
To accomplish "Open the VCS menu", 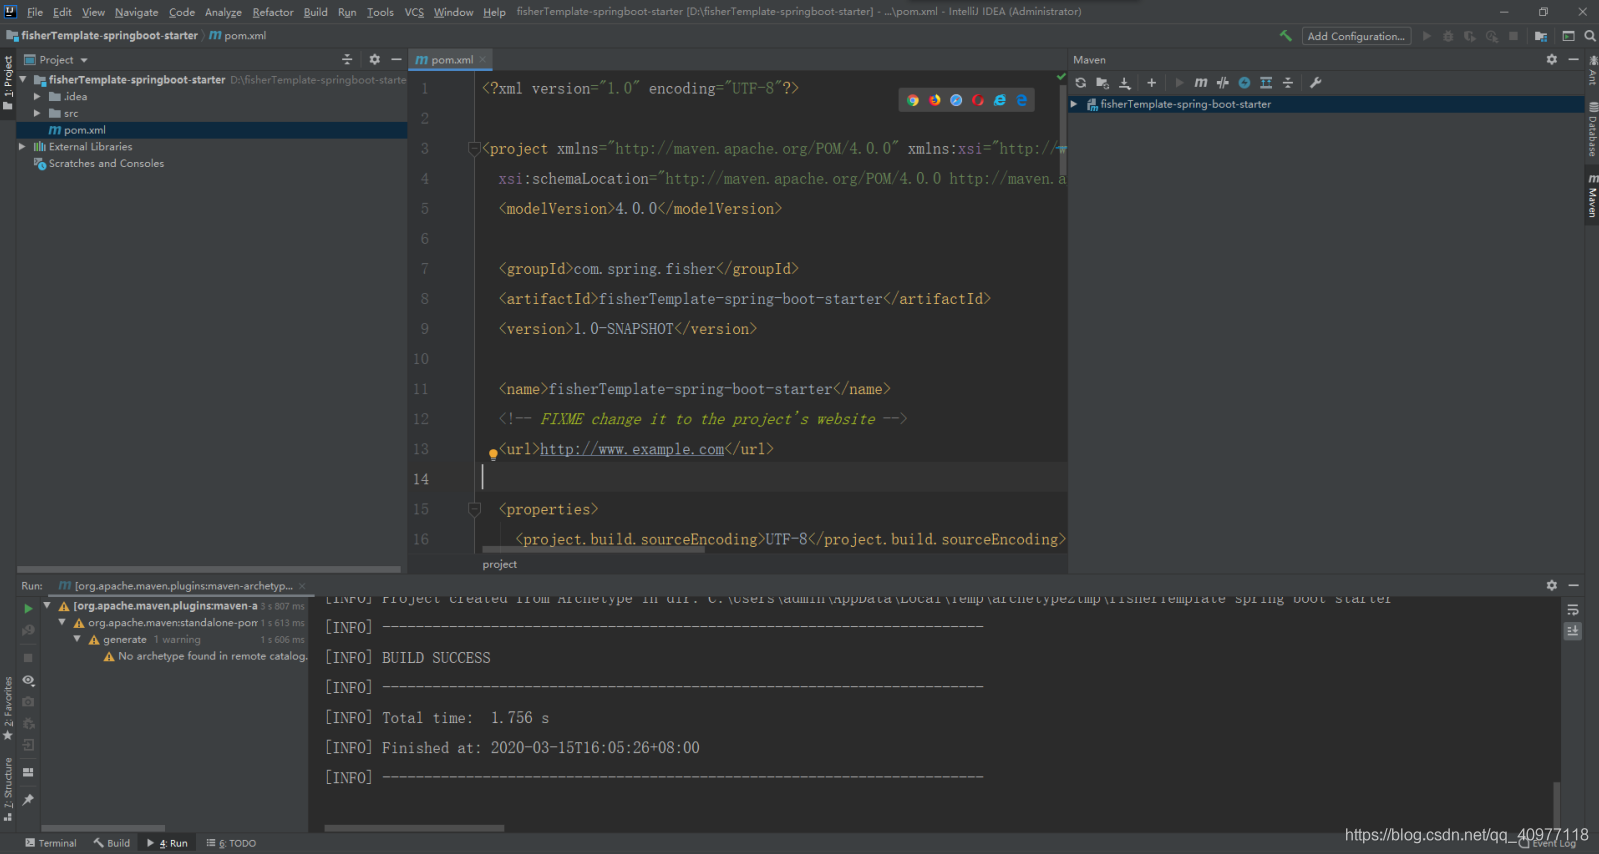I will click(414, 12).
